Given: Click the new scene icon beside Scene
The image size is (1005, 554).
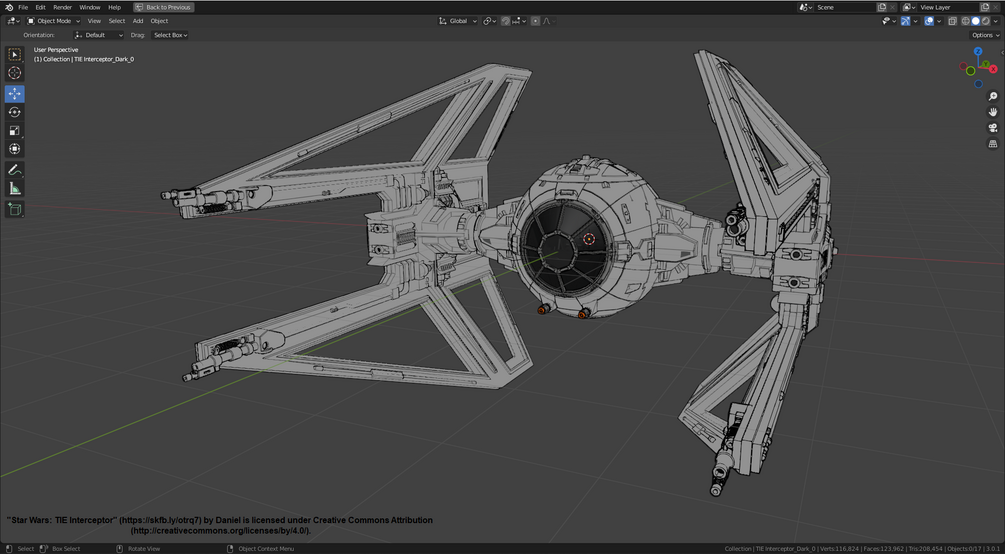Looking at the screenshot, I should (882, 7).
